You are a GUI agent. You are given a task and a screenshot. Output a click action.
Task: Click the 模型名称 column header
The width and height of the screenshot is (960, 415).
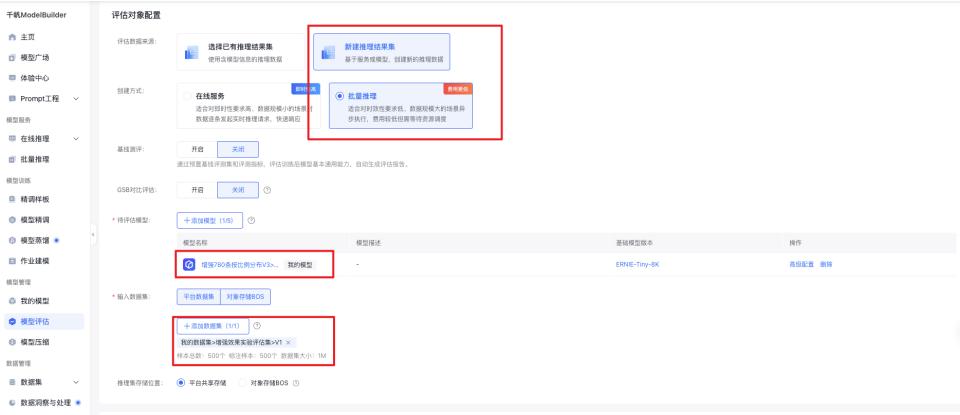tap(193, 243)
